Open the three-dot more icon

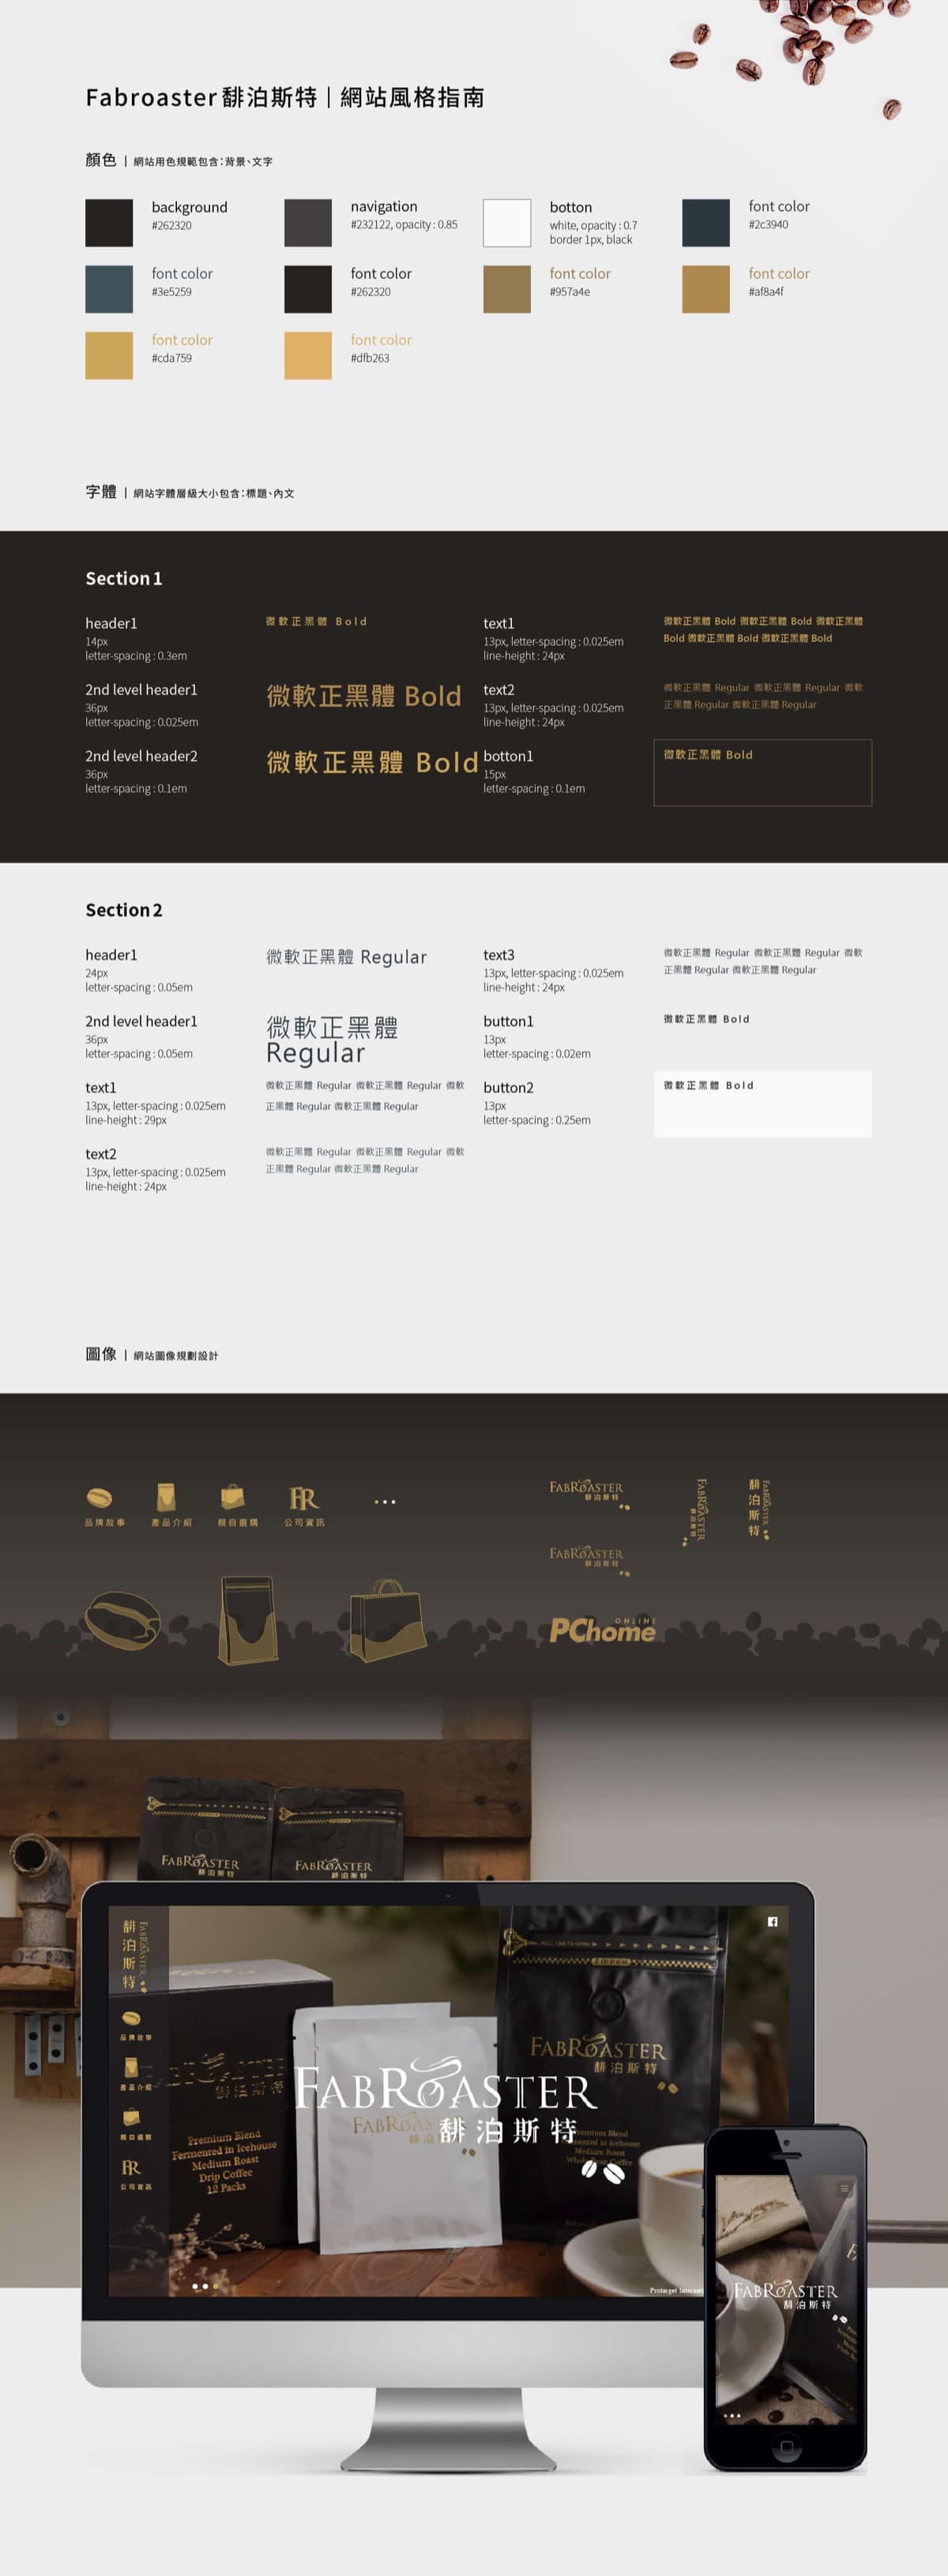385,1501
